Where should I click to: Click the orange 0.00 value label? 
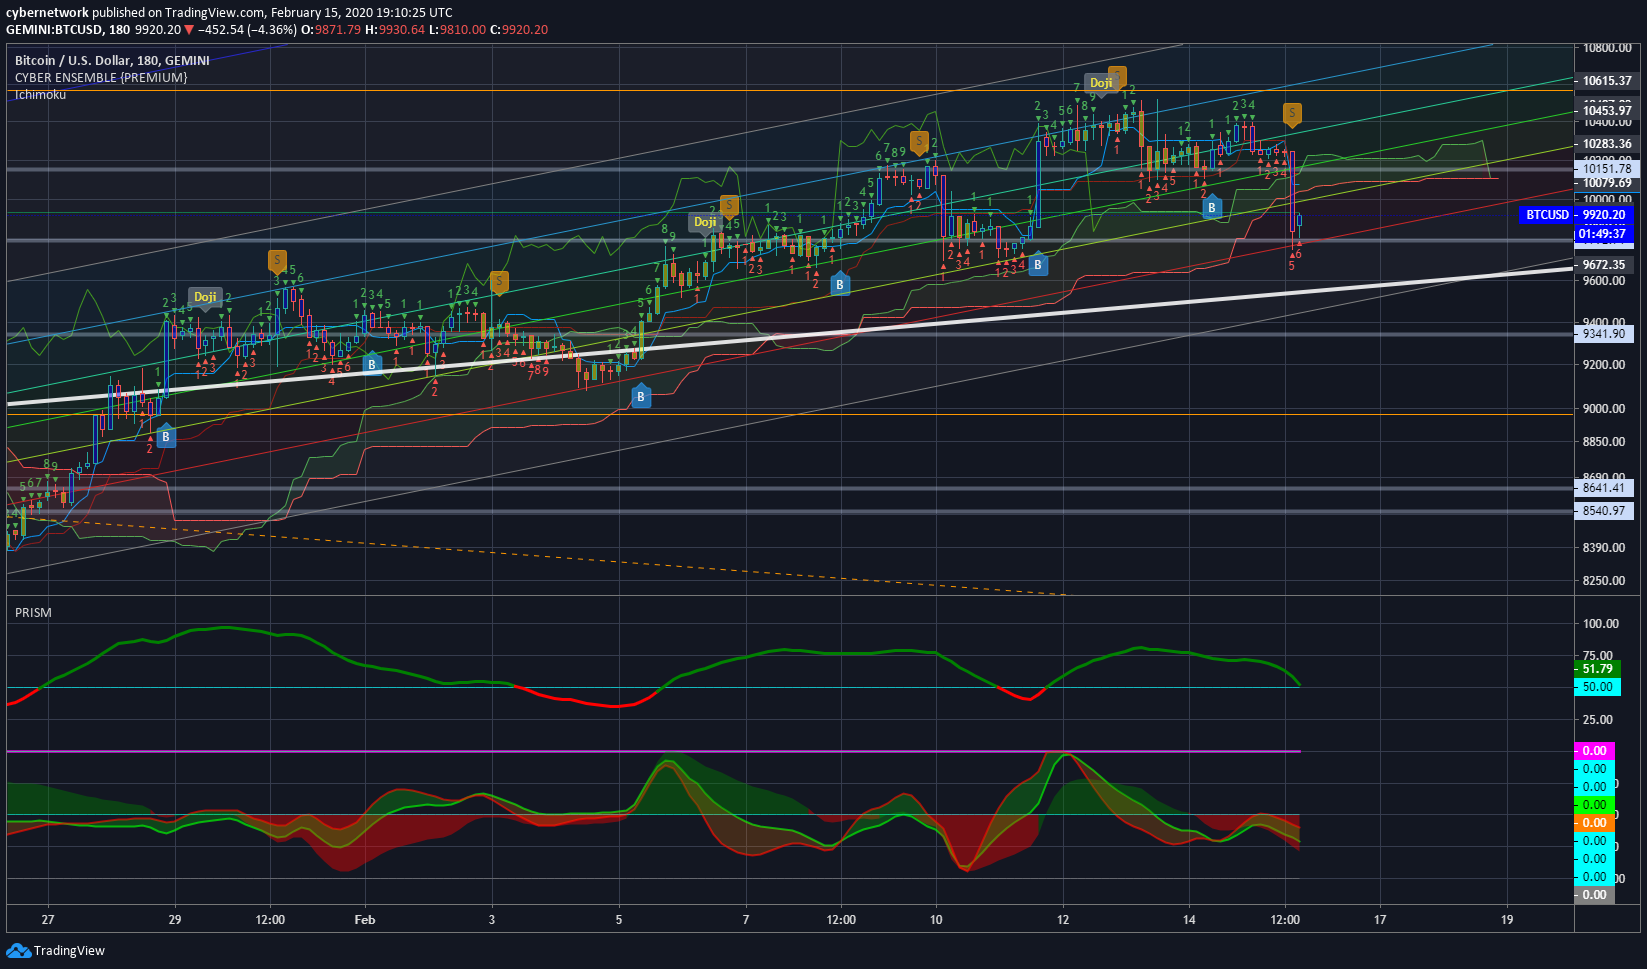1594,823
